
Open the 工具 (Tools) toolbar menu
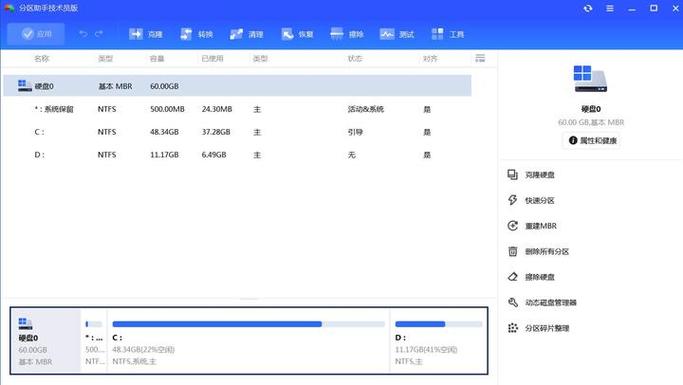[x=448, y=34]
